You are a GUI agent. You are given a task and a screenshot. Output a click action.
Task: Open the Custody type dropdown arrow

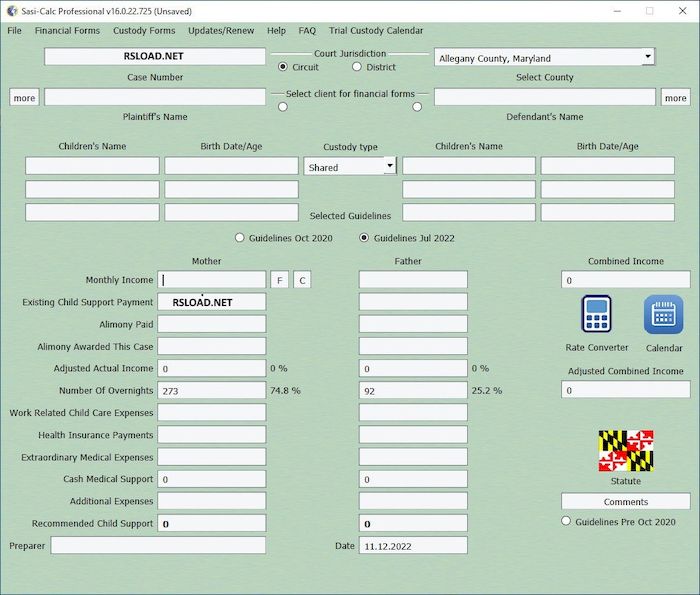(x=390, y=166)
